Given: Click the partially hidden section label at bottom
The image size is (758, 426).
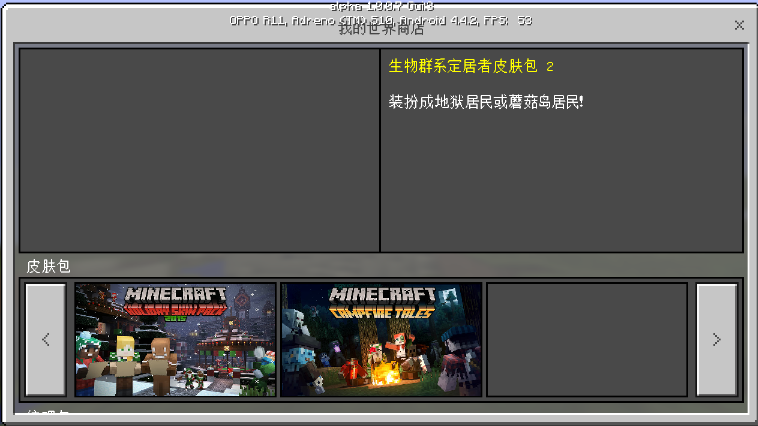Looking at the screenshot, I should pos(49,412).
